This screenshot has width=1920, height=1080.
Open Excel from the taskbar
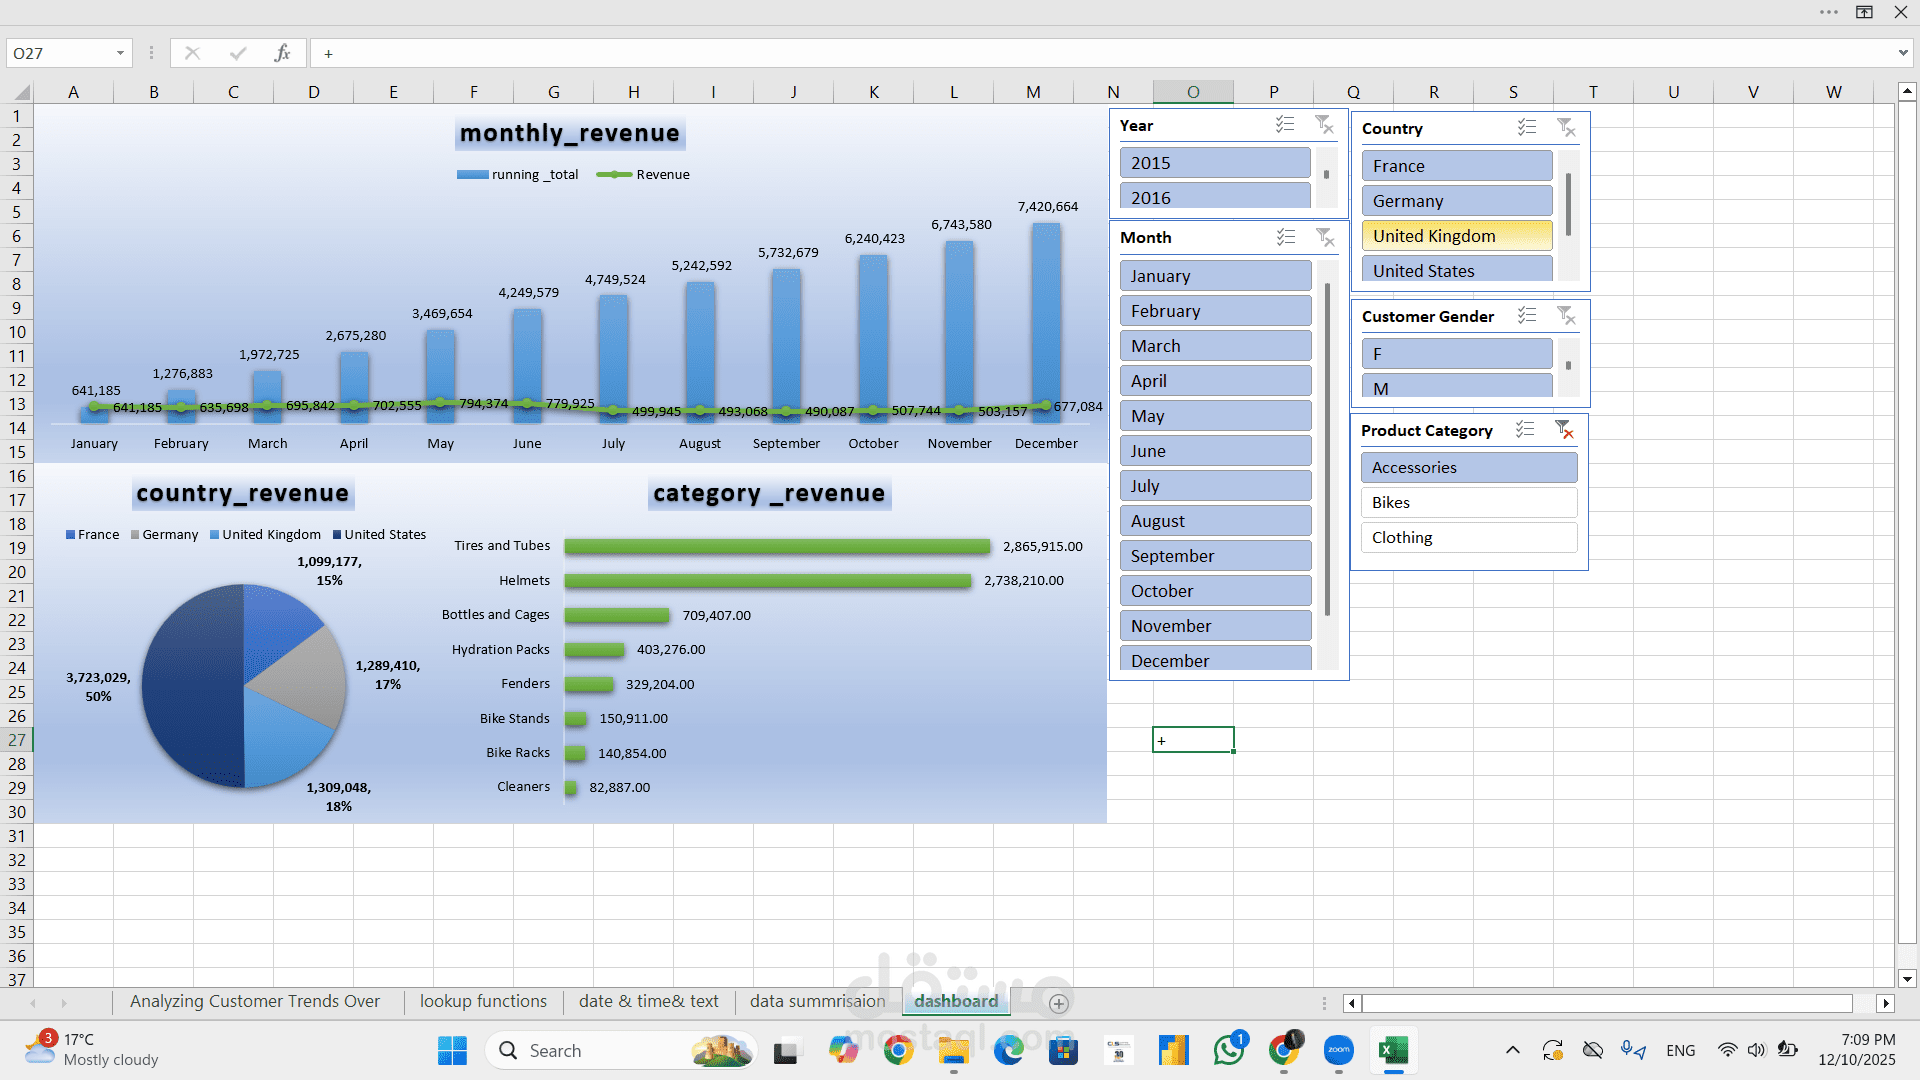[1393, 1051]
